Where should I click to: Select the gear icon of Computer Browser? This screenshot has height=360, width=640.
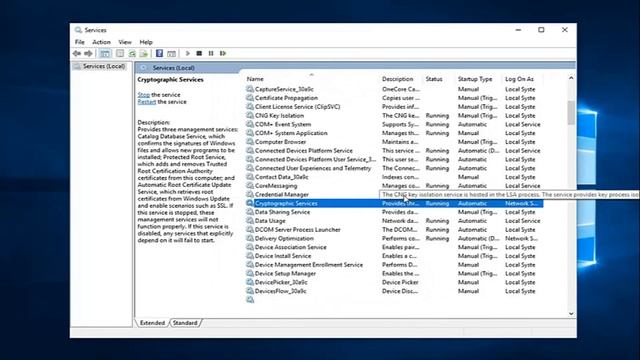click(x=250, y=142)
